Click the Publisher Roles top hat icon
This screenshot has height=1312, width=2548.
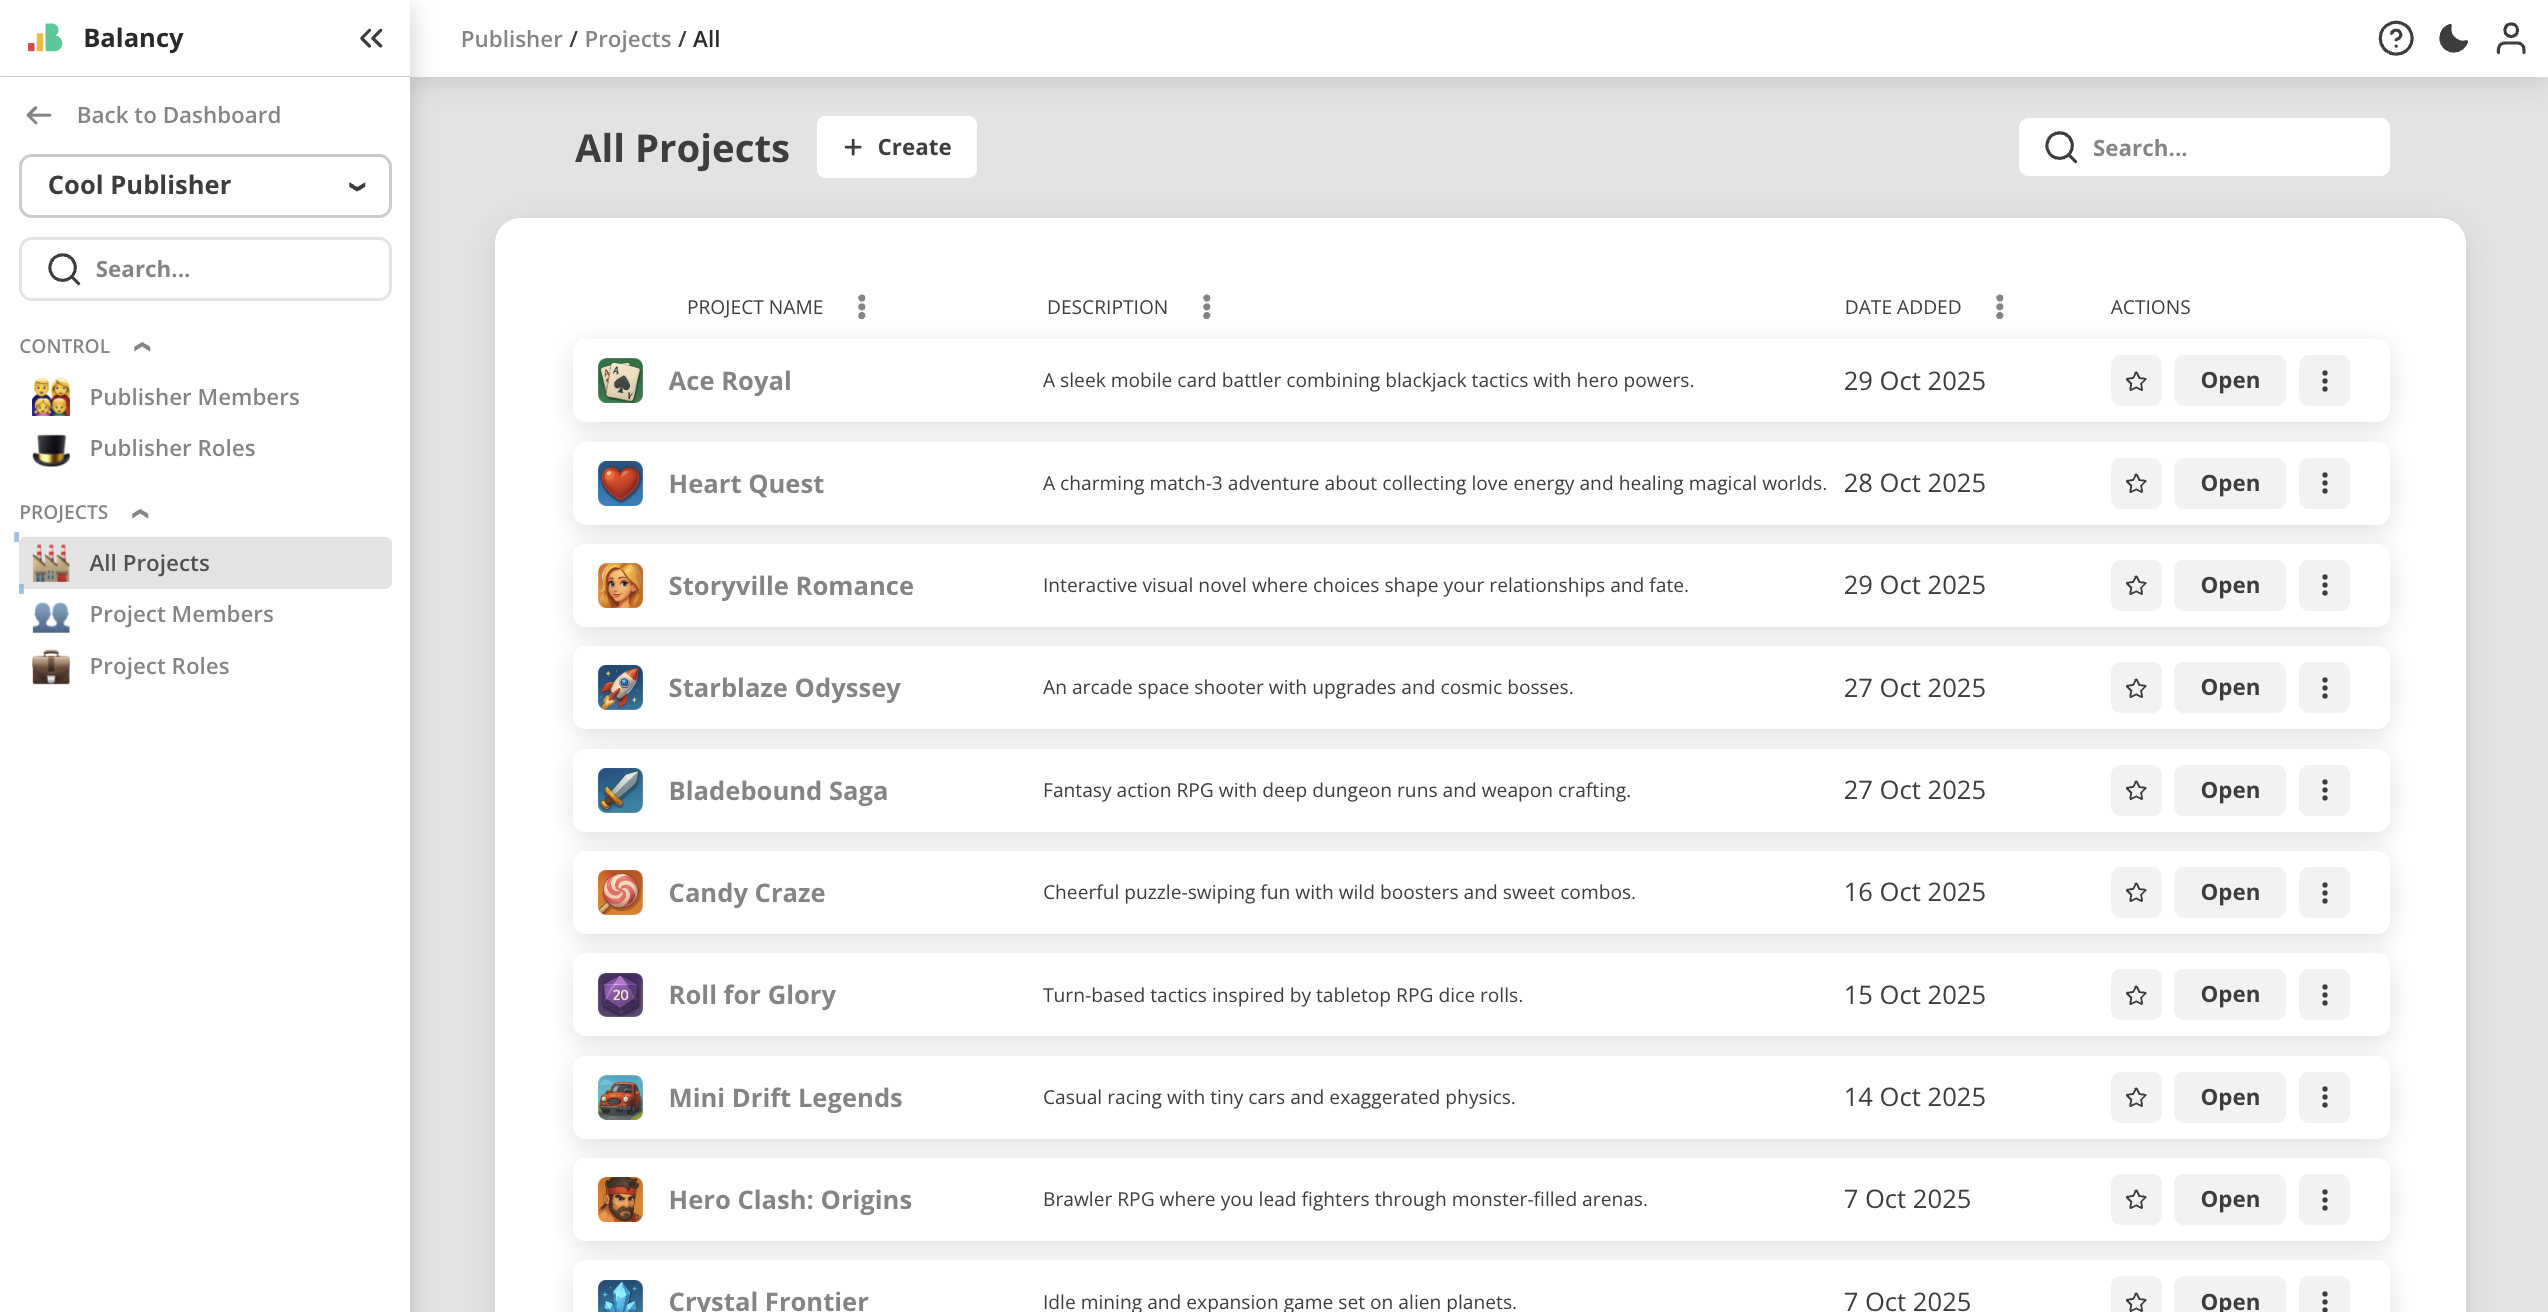click(51, 449)
